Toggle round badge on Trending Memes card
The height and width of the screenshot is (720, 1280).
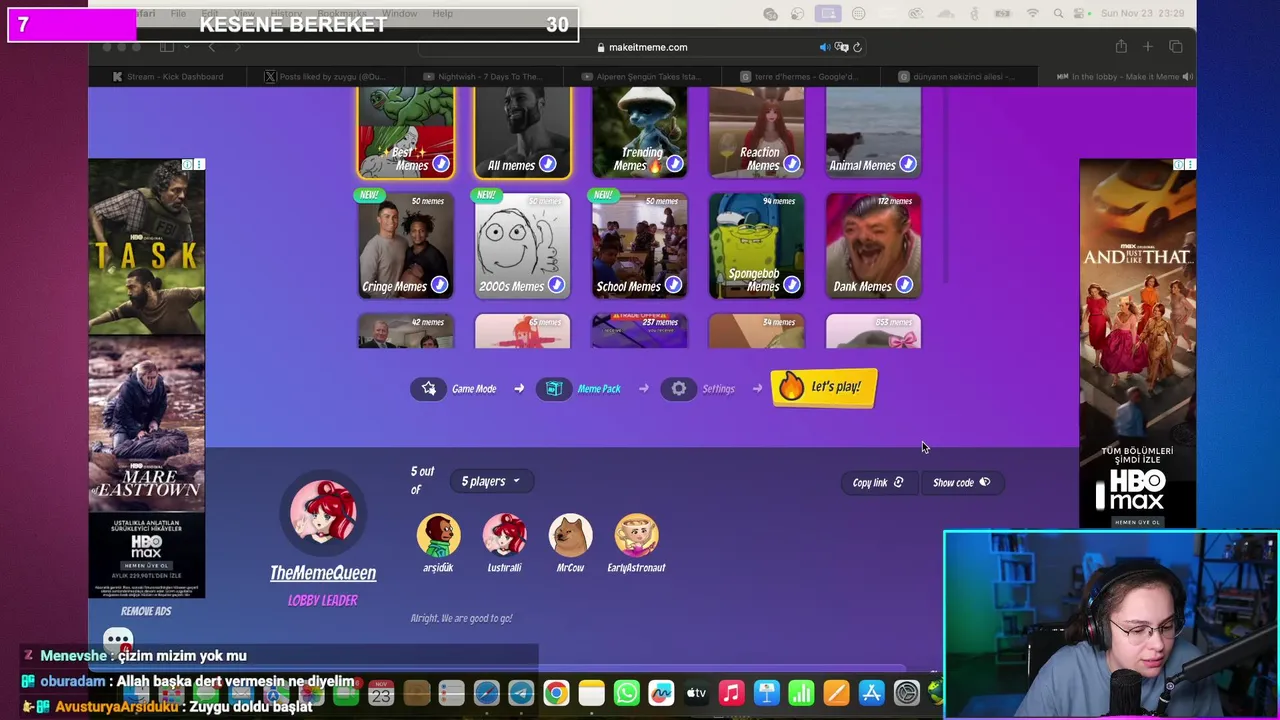point(674,164)
